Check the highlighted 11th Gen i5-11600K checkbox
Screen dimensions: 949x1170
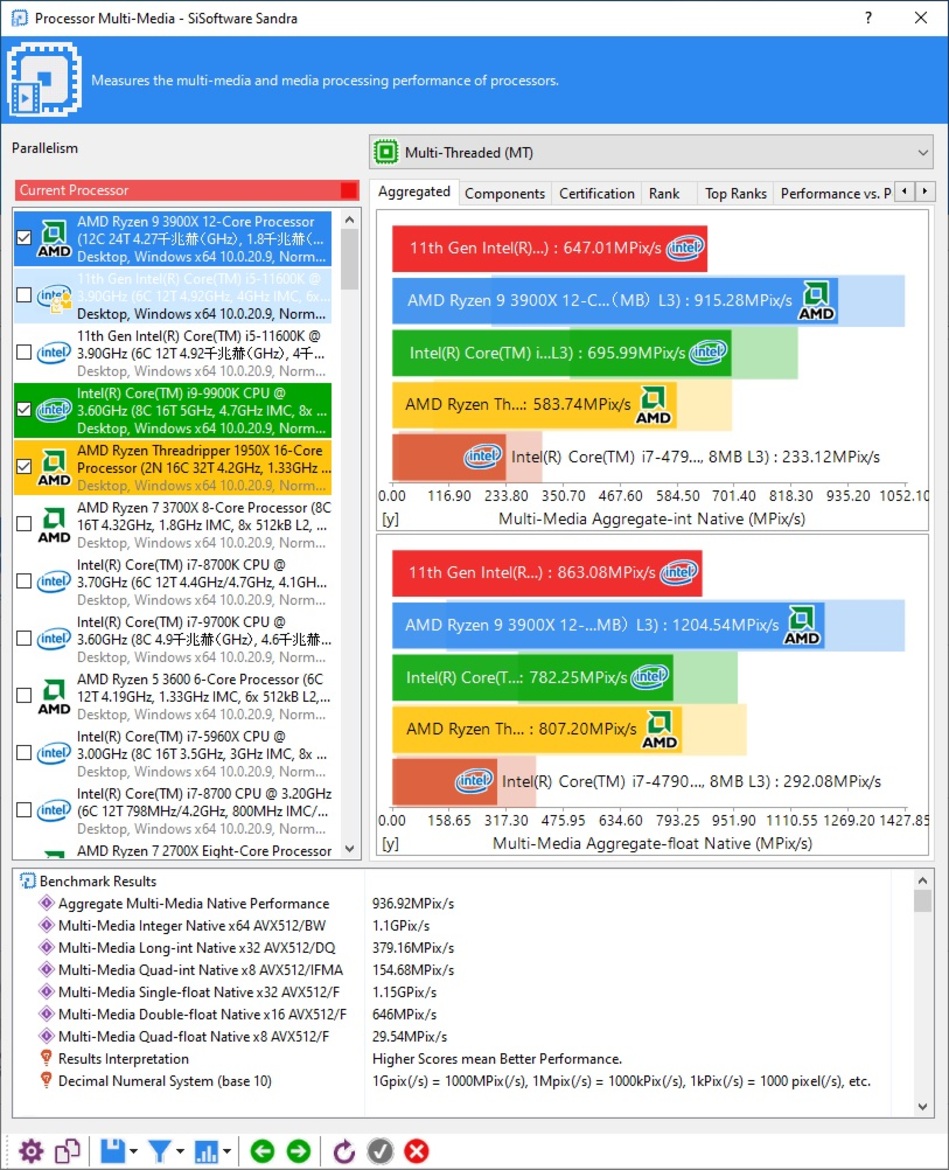[x=24, y=295]
